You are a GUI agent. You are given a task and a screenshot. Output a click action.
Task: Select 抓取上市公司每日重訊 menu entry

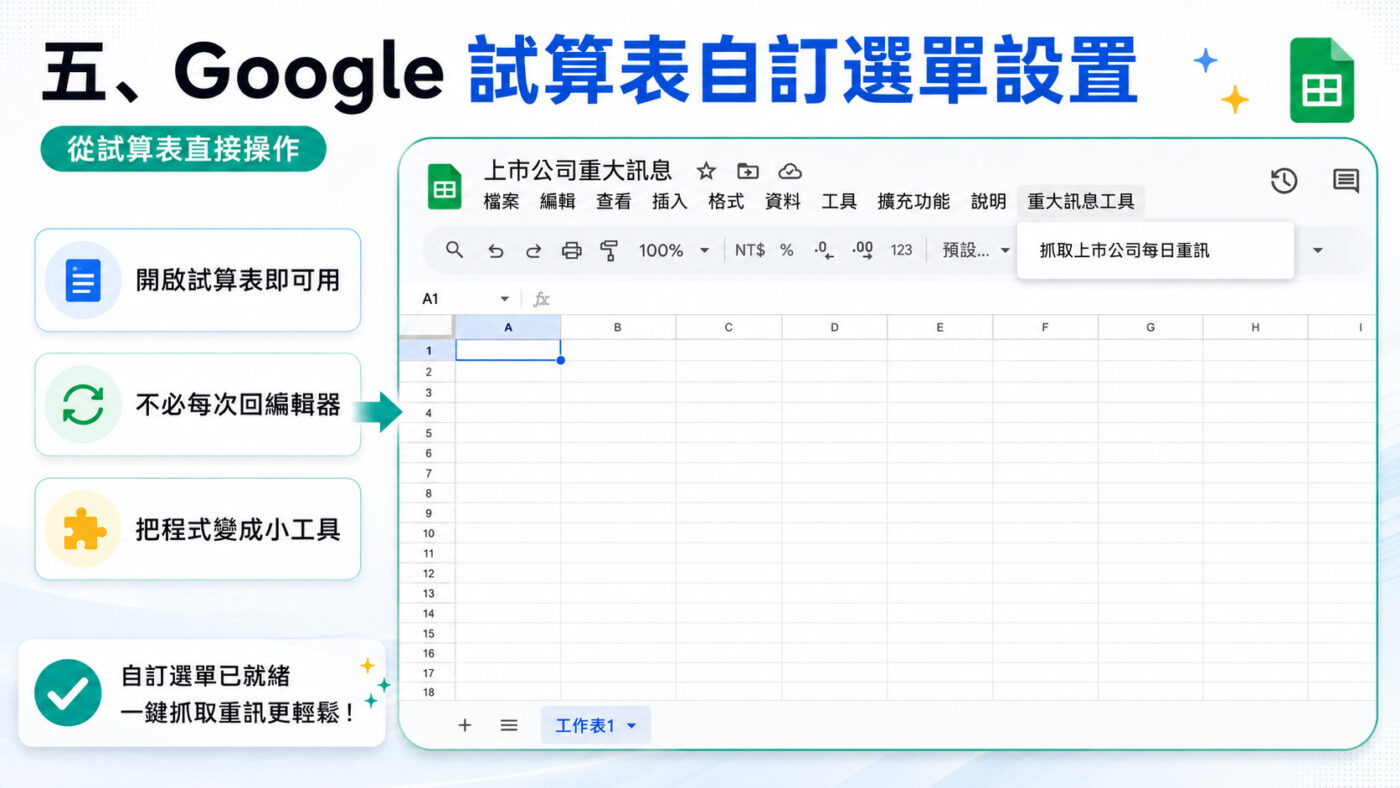1155,250
